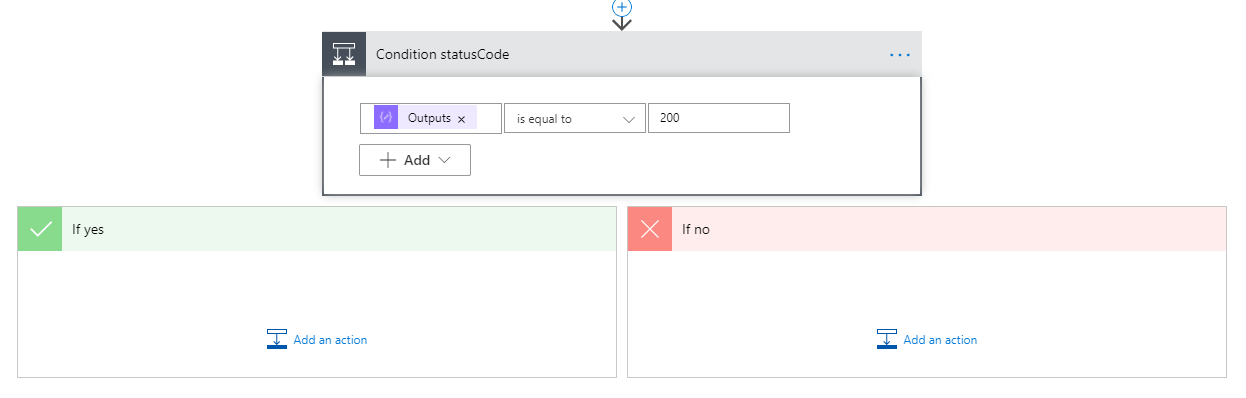Expand the Add row dropdown button
This screenshot has width=1246, height=398.
click(415, 160)
